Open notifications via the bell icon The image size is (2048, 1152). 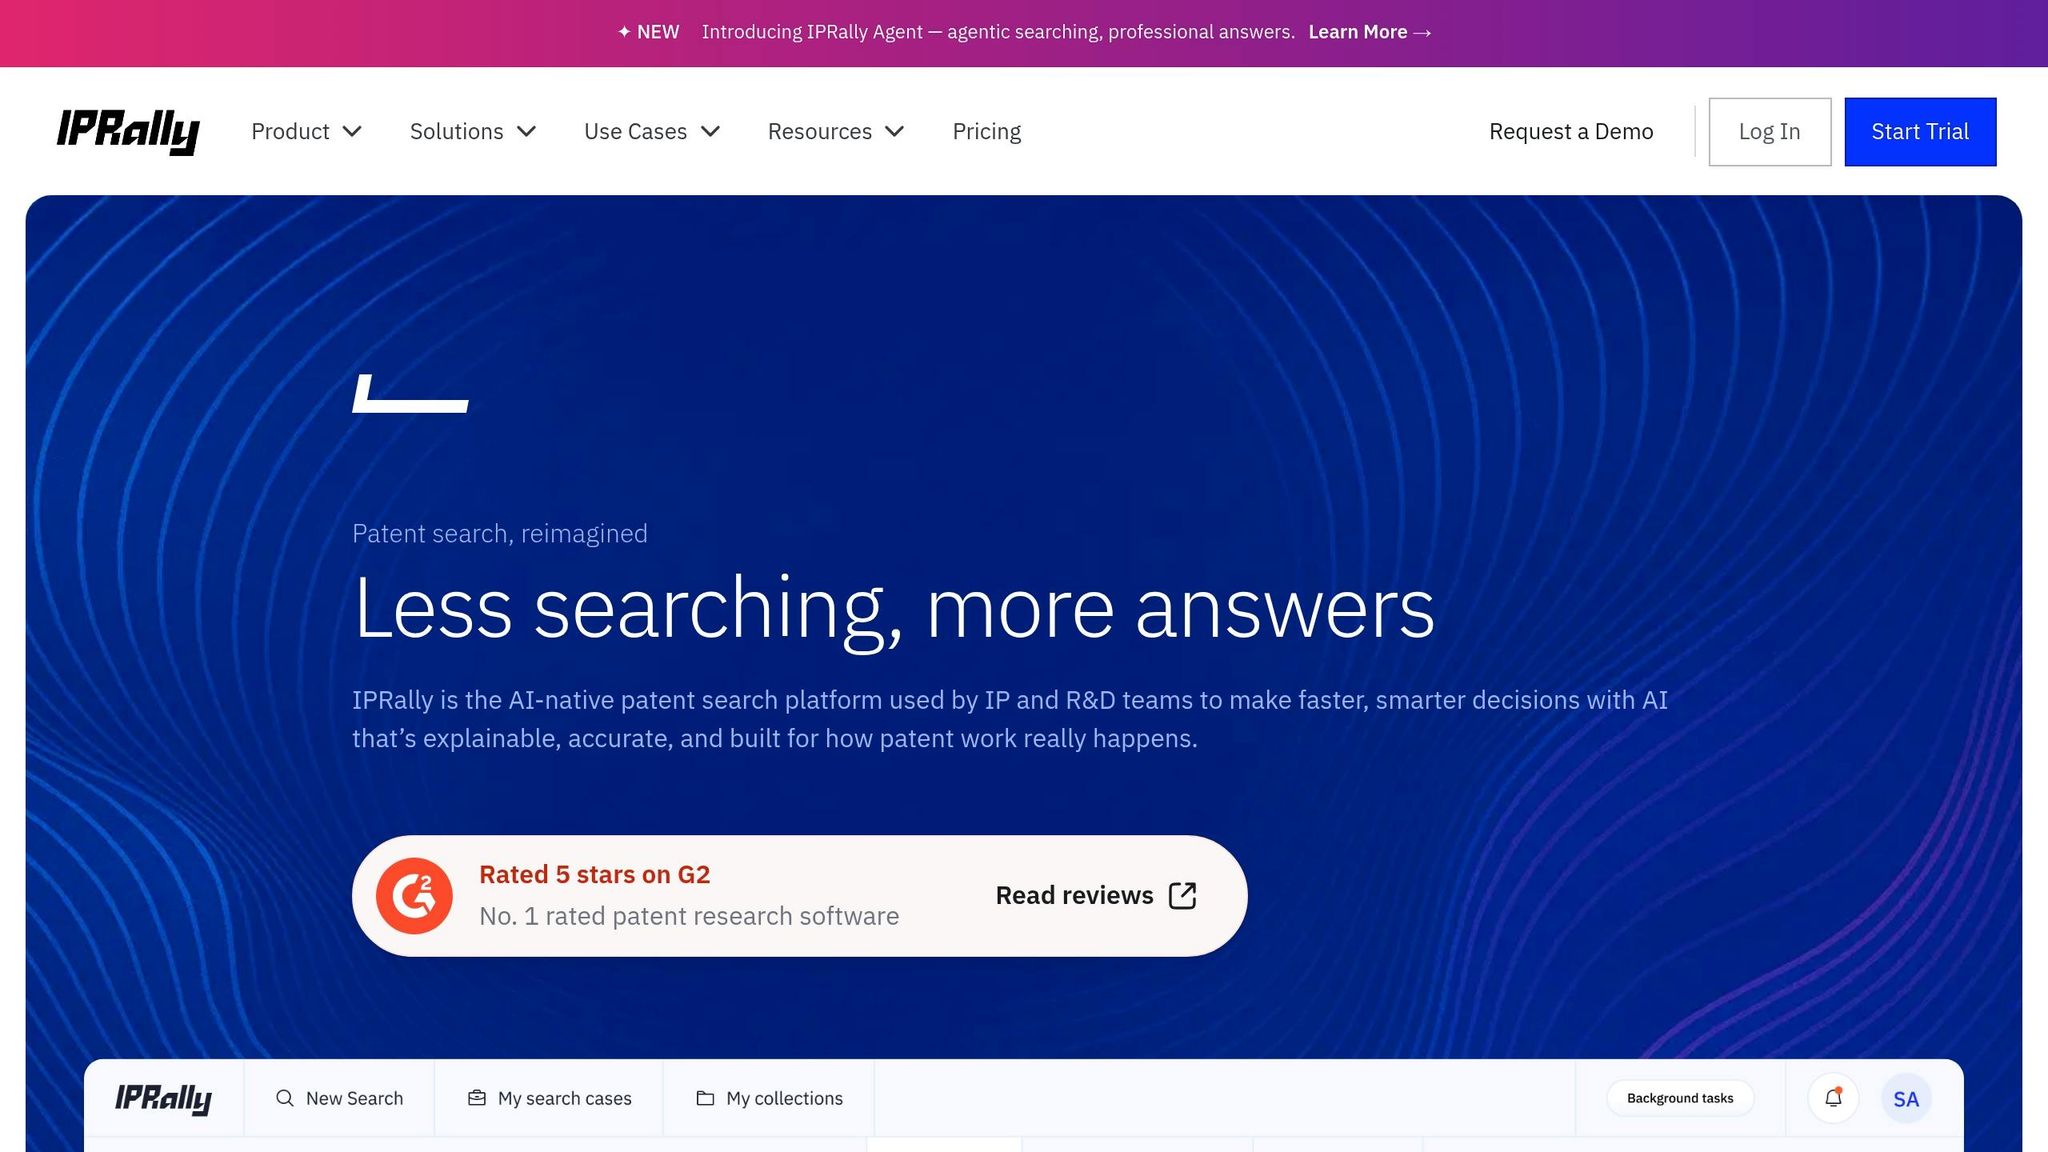(x=1833, y=1098)
